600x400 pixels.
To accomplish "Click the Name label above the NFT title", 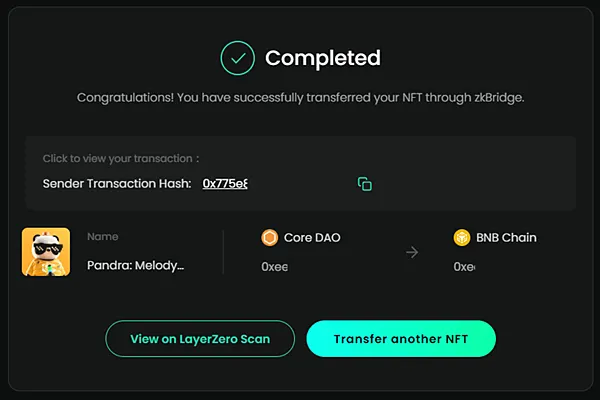I will coord(103,238).
